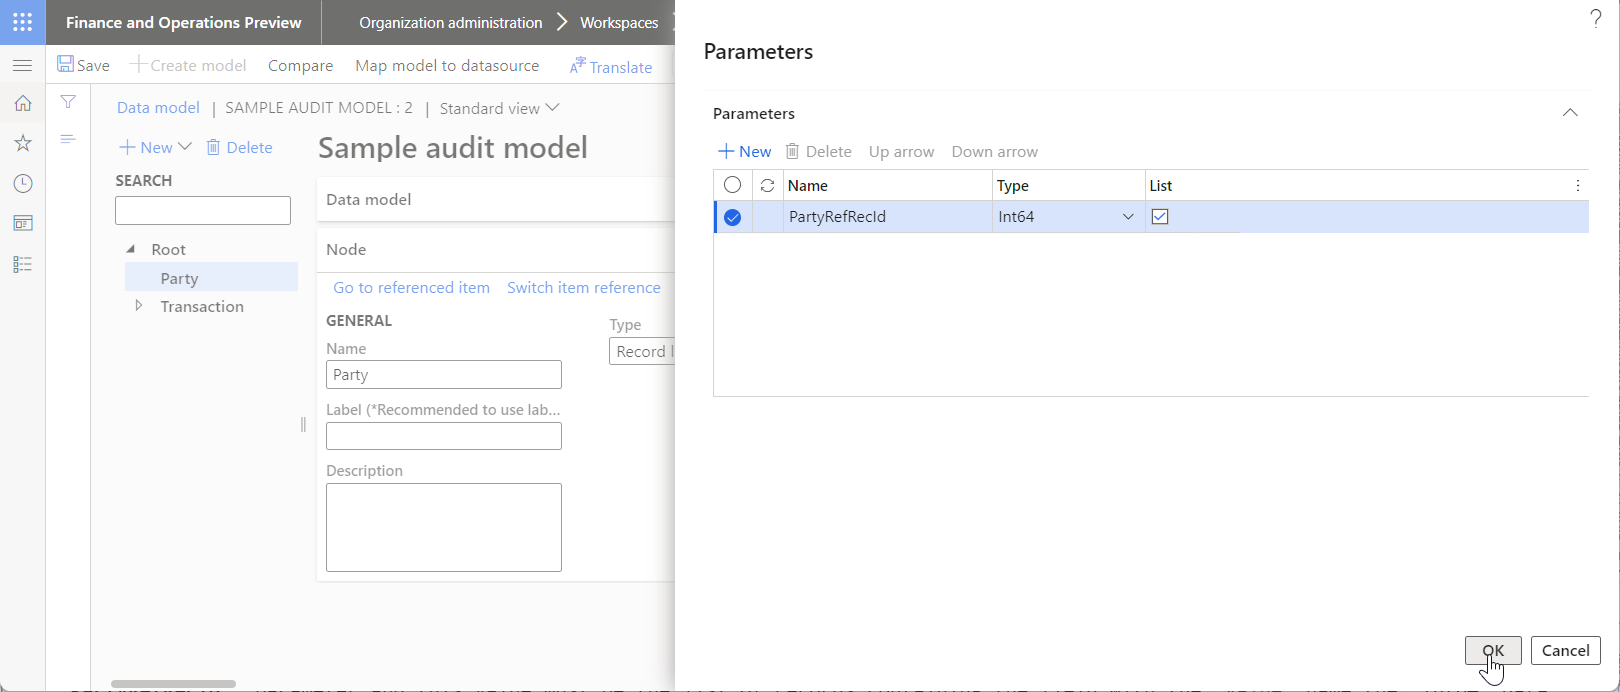The height and width of the screenshot is (692, 1620).
Task: Click Delete in the Parameters toolbar
Action: (x=819, y=151)
